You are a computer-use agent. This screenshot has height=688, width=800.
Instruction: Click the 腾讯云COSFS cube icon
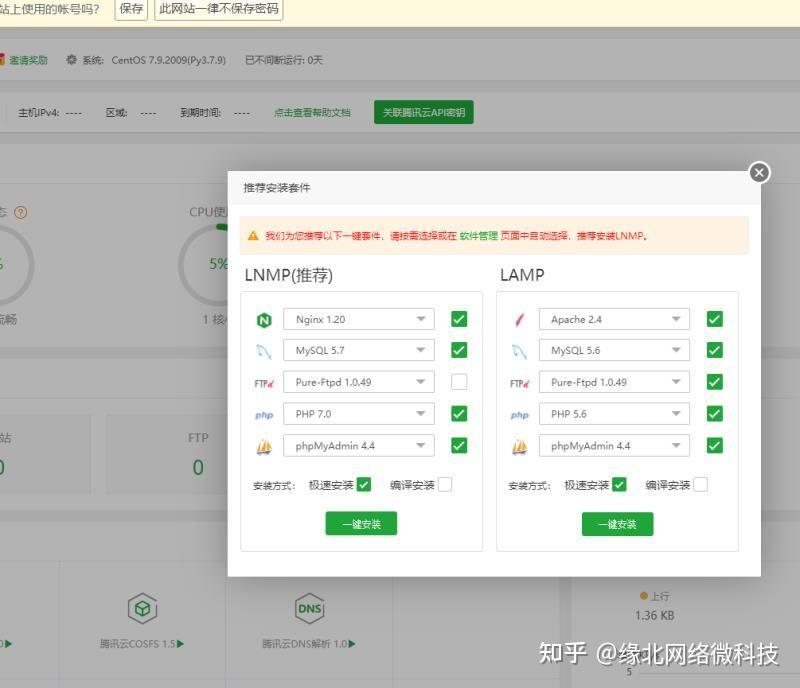click(142, 608)
